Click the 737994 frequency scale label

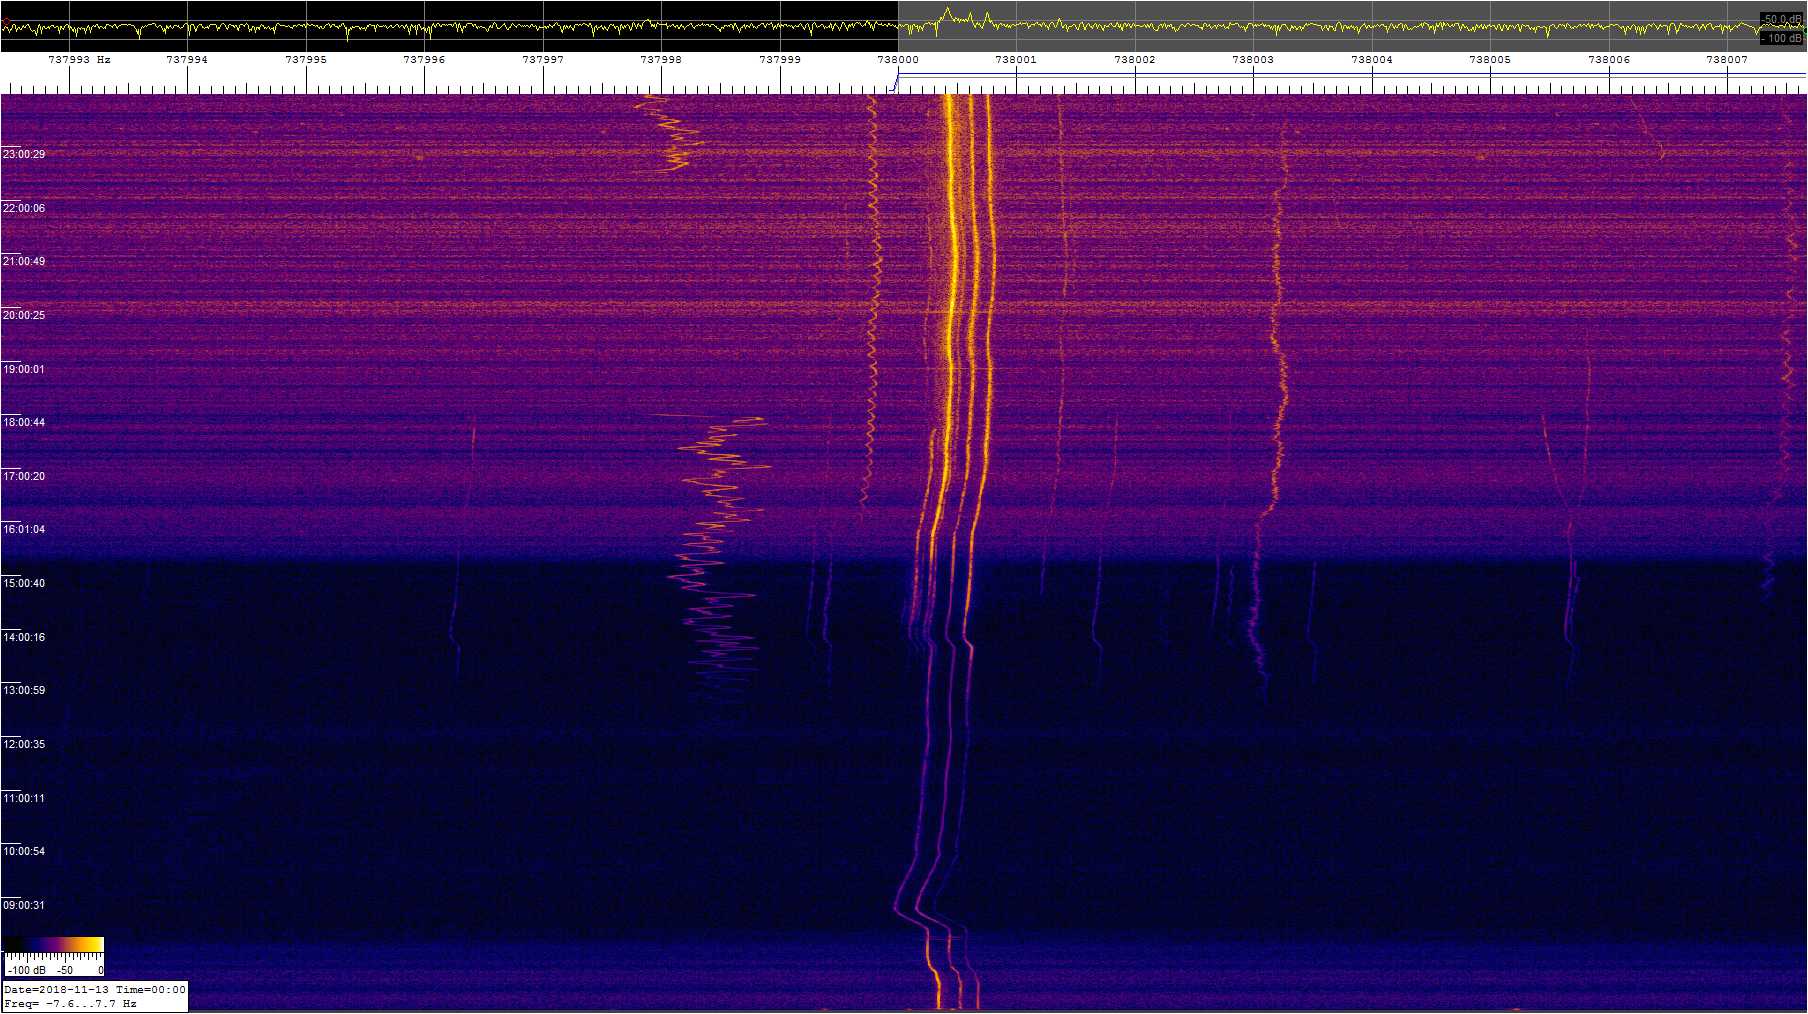[x=187, y=60]
